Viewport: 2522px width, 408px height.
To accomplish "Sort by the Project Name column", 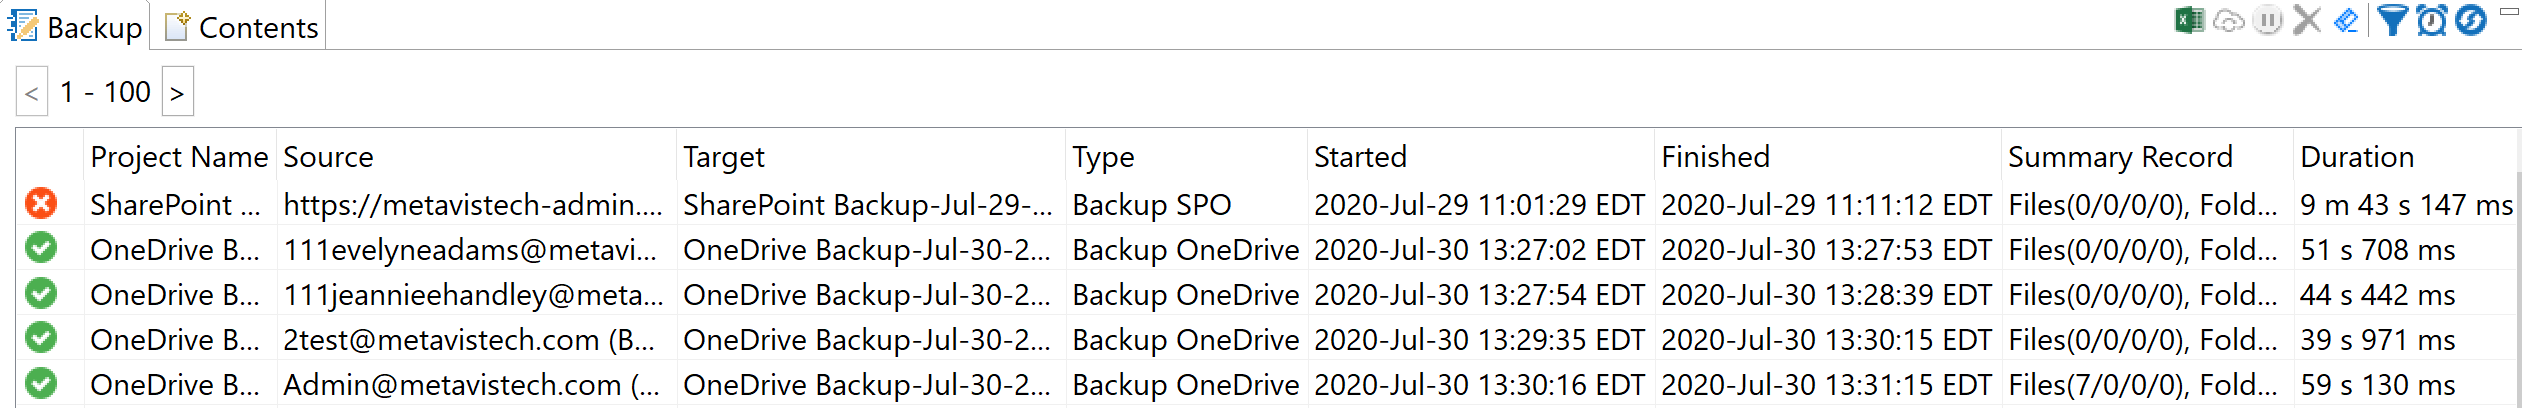I will tap(179, 157).
